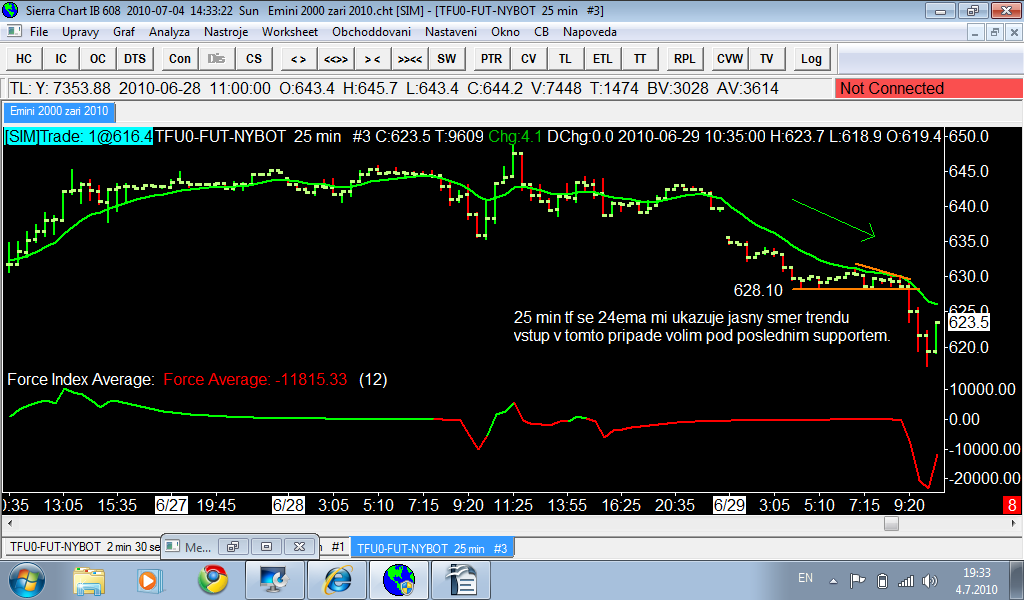Screen dimensions: 1024x600
Task: Click the [SIM]Trade: 1@616.4 position label
Action: coord(78,136)
